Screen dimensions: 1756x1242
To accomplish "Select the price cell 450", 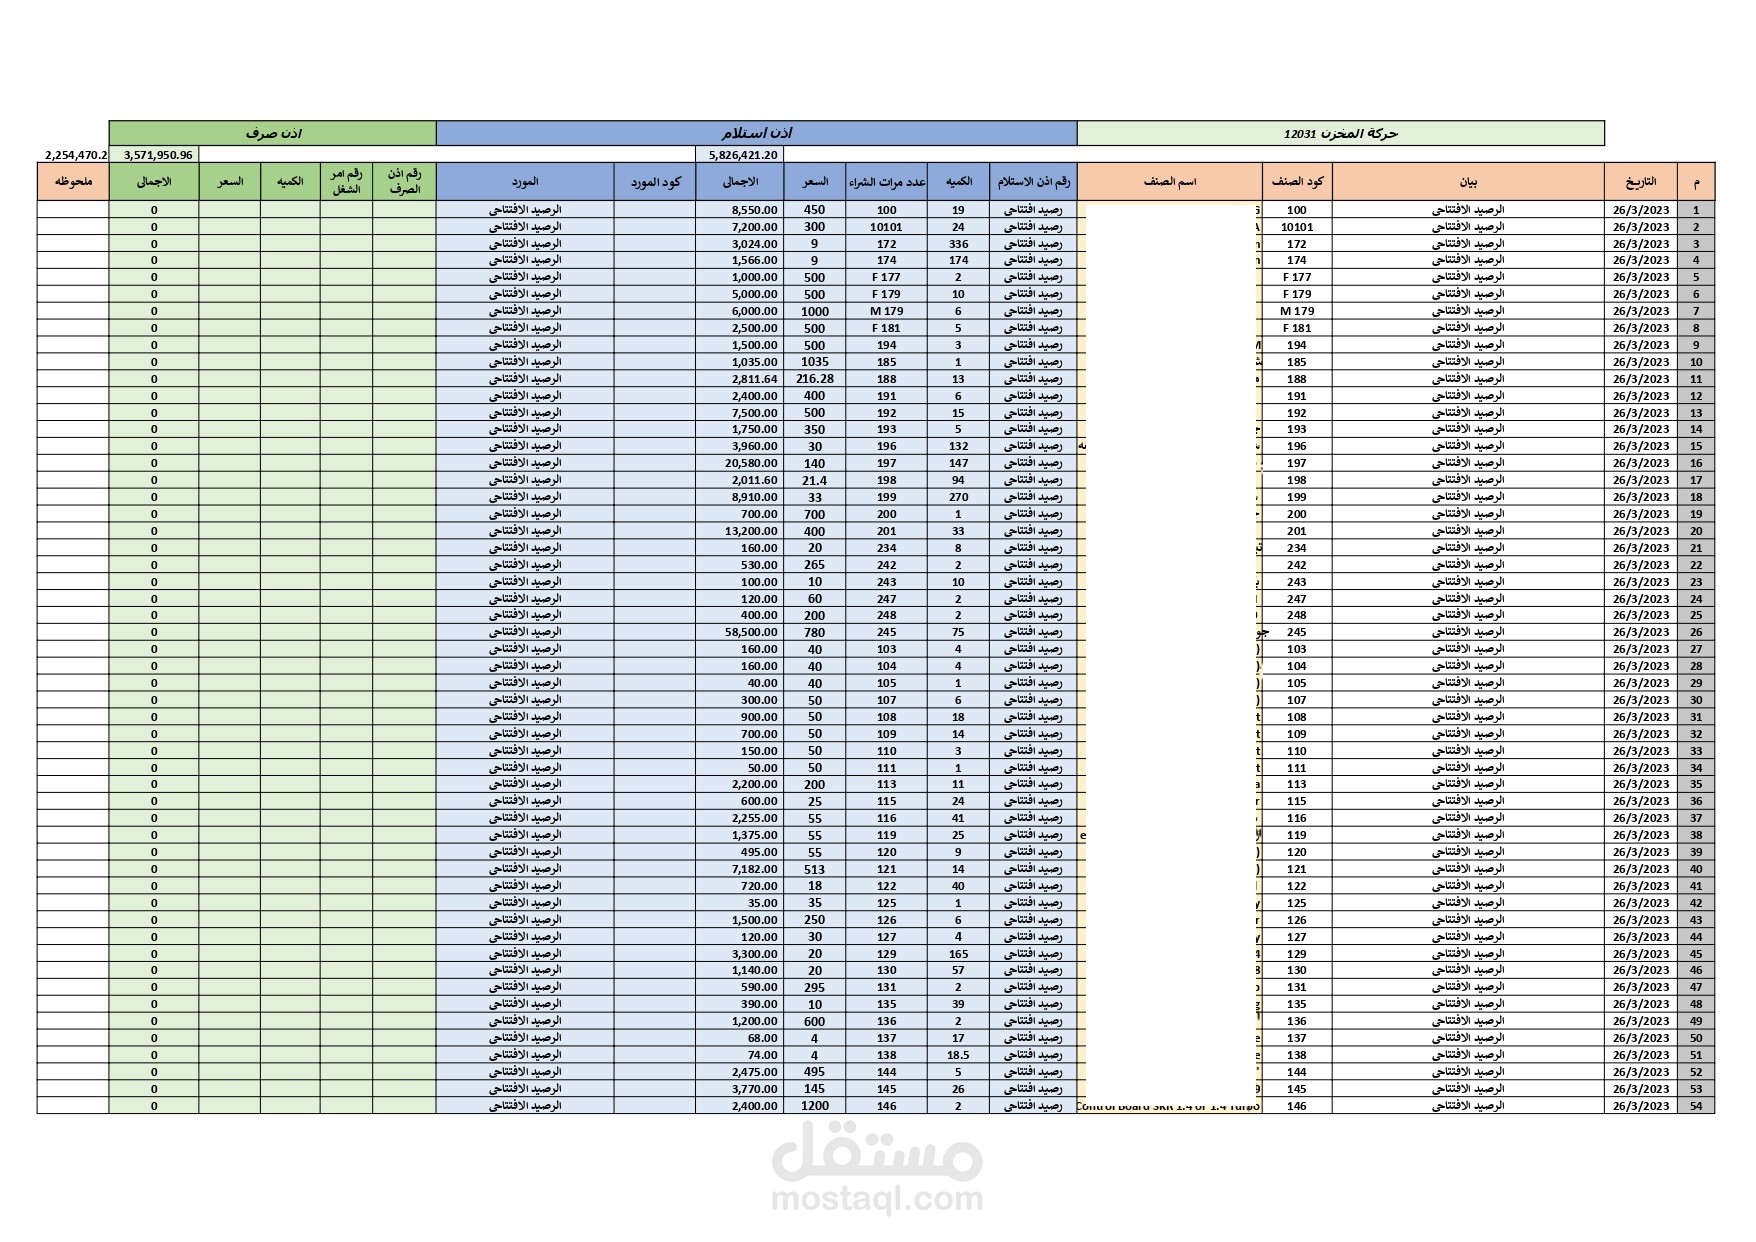I will pos(815,210).
